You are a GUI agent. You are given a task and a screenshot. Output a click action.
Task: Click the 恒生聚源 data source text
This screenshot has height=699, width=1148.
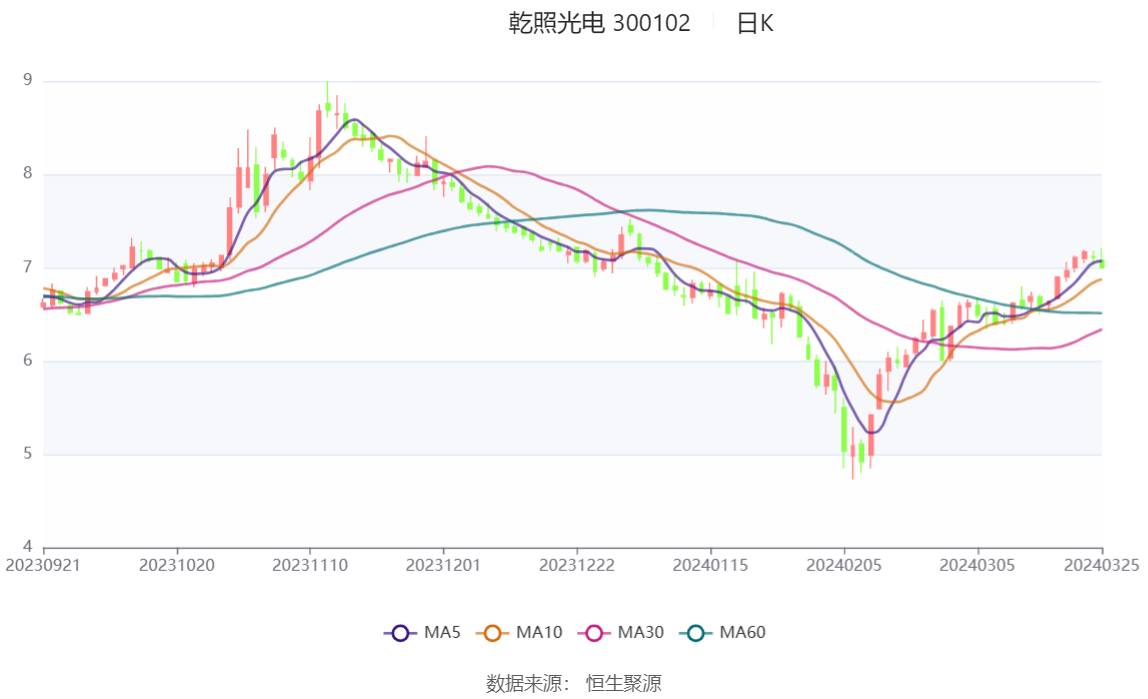(624, 684)
